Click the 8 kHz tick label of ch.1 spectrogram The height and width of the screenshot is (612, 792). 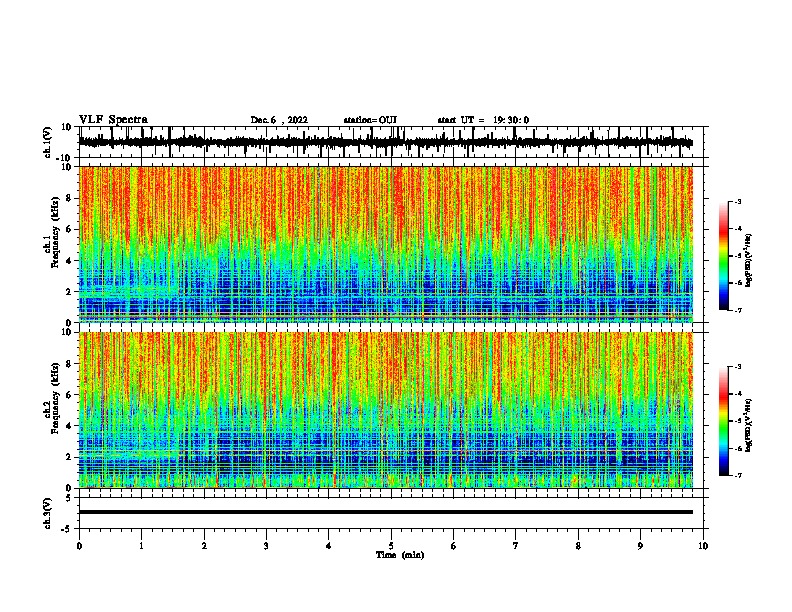(x=69, y=198)
